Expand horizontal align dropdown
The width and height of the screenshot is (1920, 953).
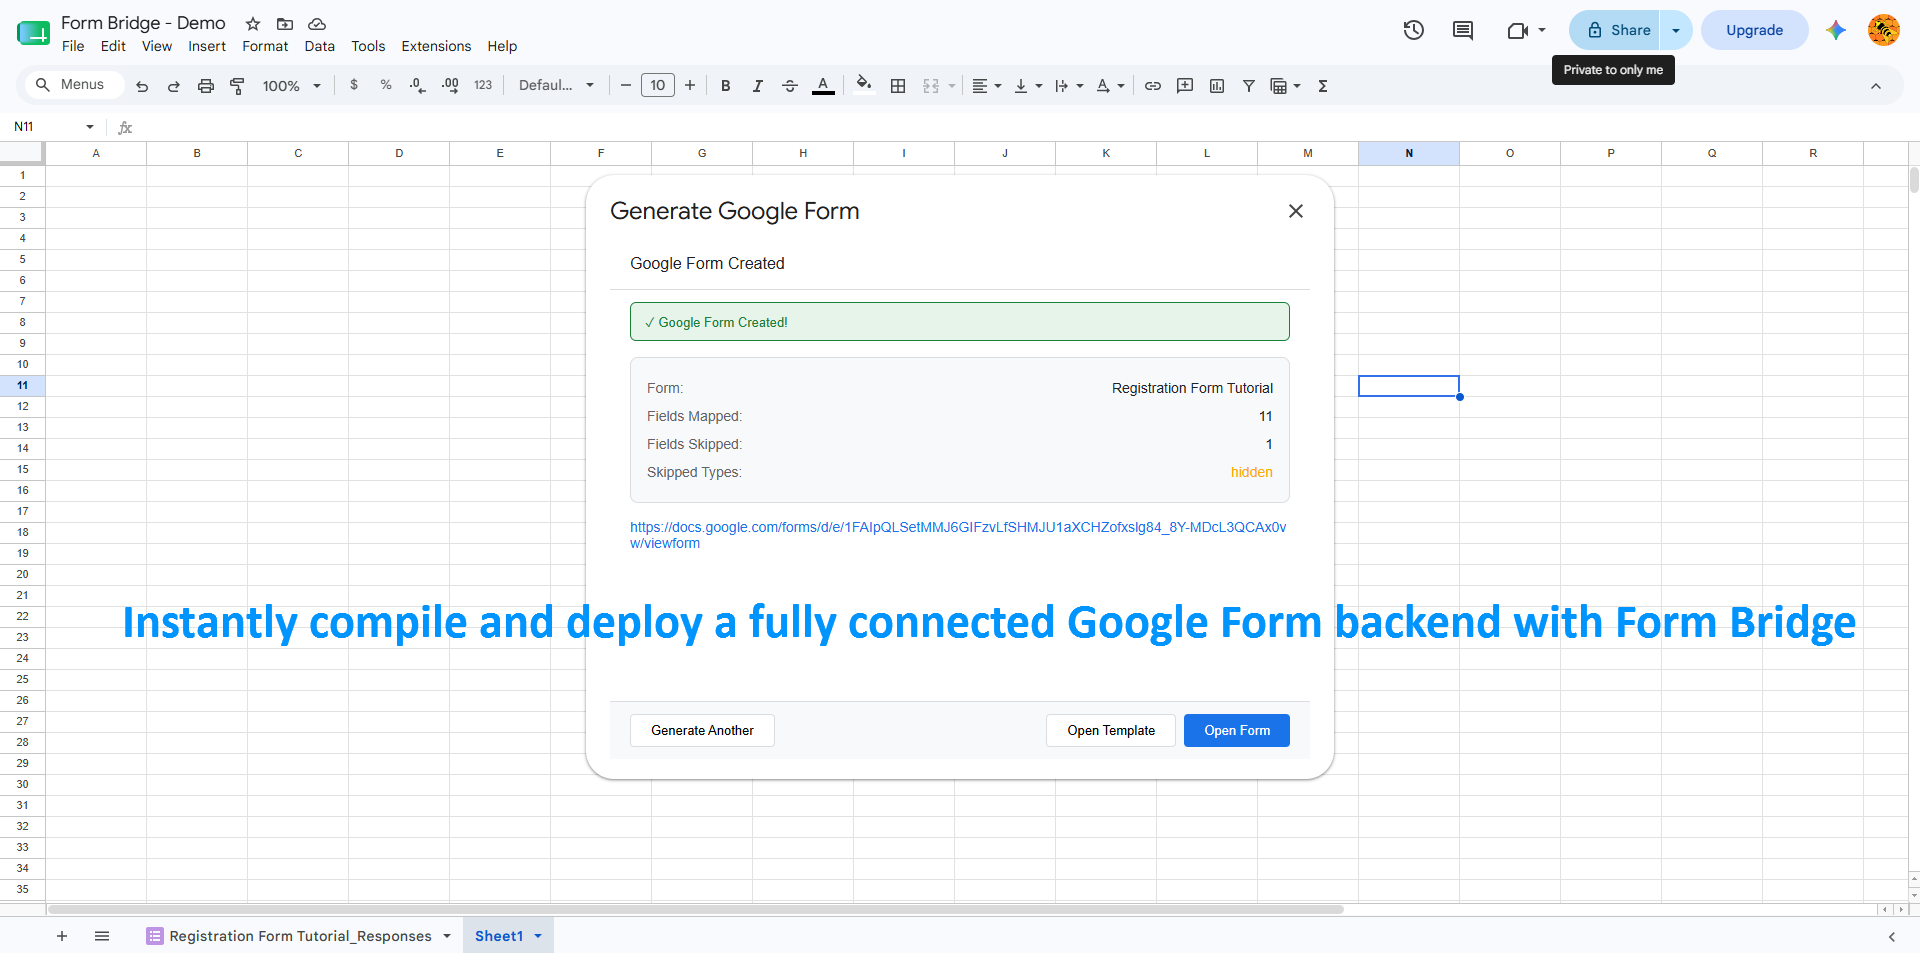(x=998, y=86)
